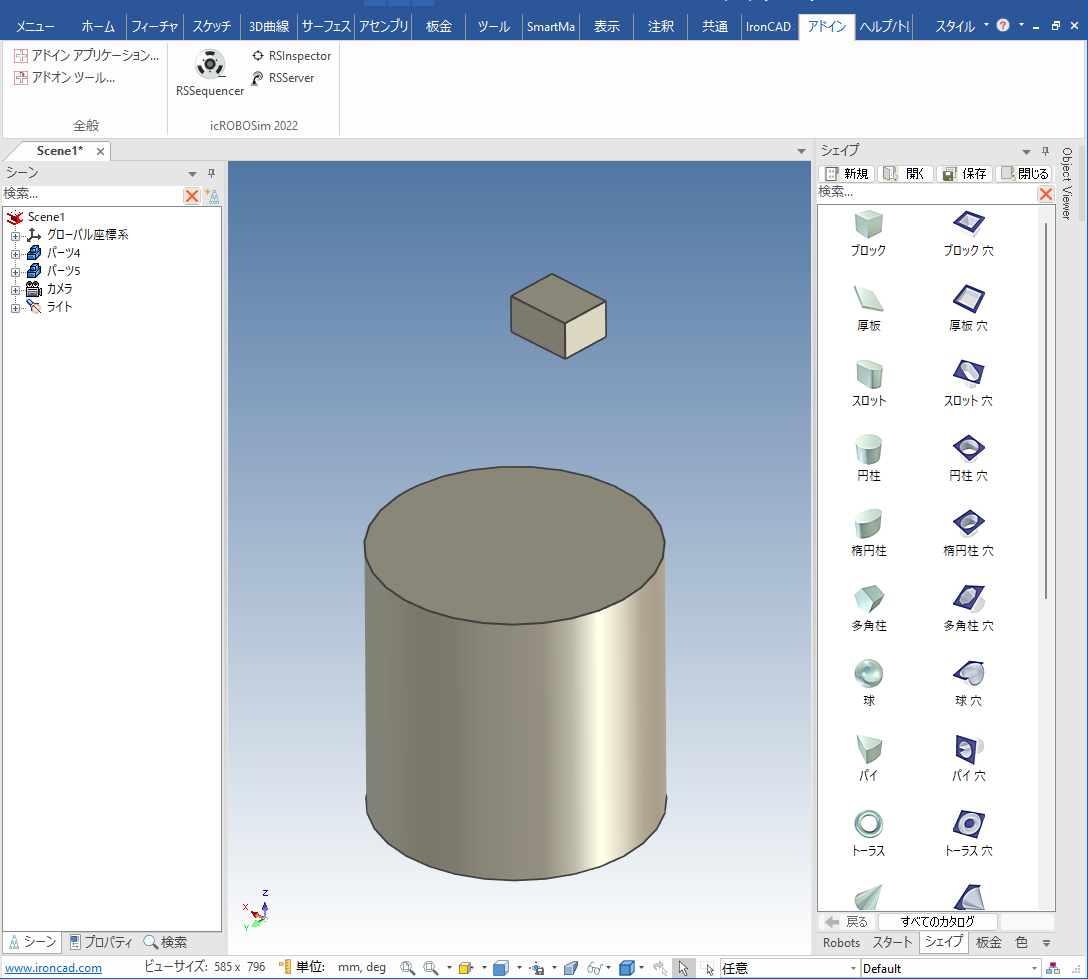The height and width of the screenshot is (979, 1088).
Task: Open the 任意 selection filter dropdown
Action: (x=853, y=968)
